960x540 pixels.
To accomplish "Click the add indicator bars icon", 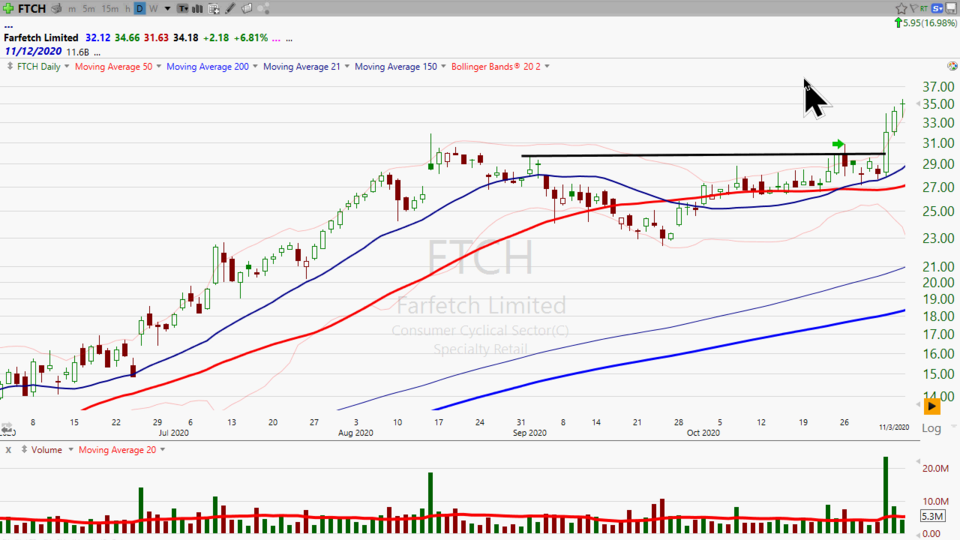I will click(x=198, y=9).
